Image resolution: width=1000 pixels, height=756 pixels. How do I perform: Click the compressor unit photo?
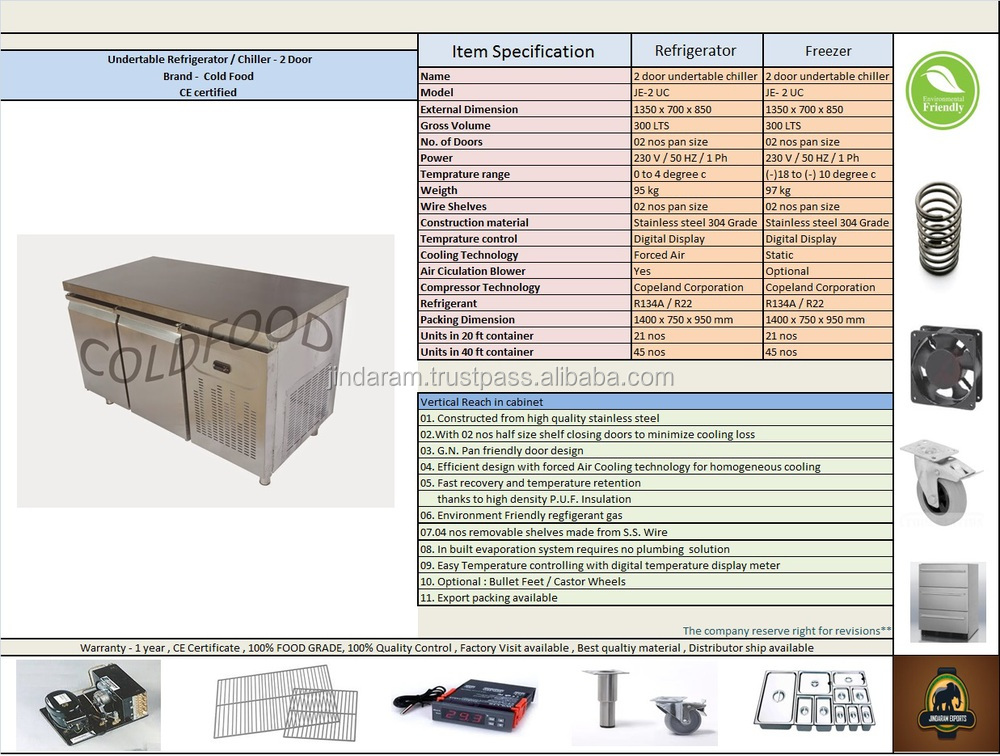tap(89, 704)
